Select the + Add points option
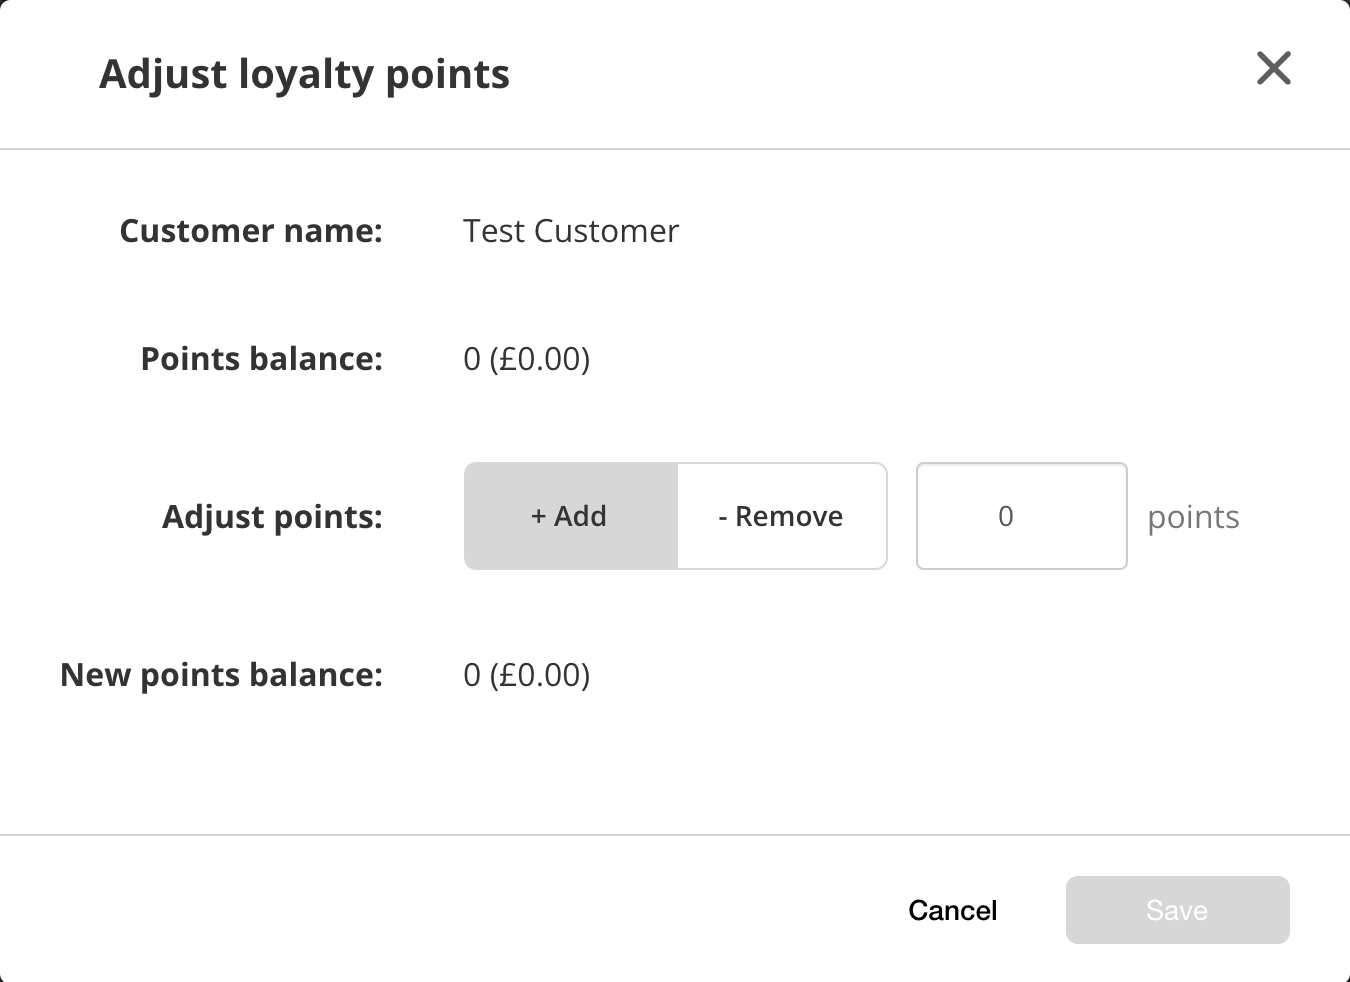 570,516
